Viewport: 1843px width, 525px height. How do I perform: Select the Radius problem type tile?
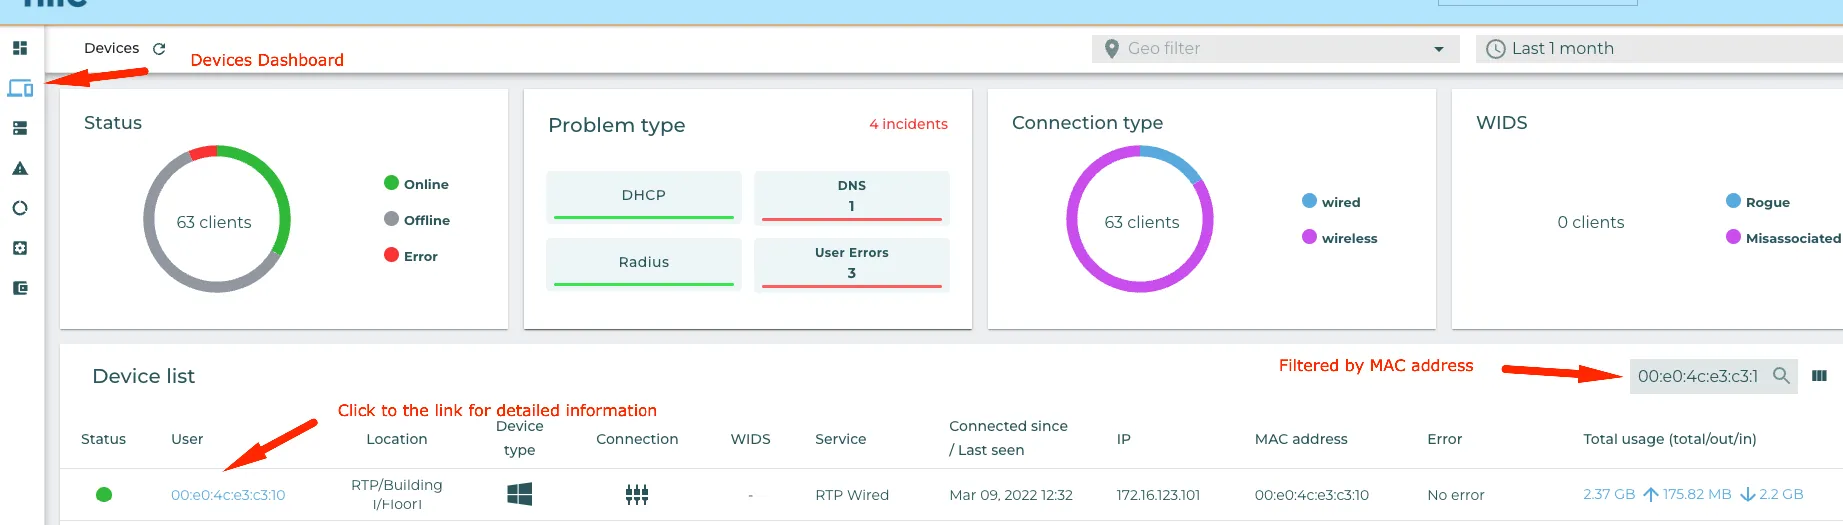click(644, 264)
